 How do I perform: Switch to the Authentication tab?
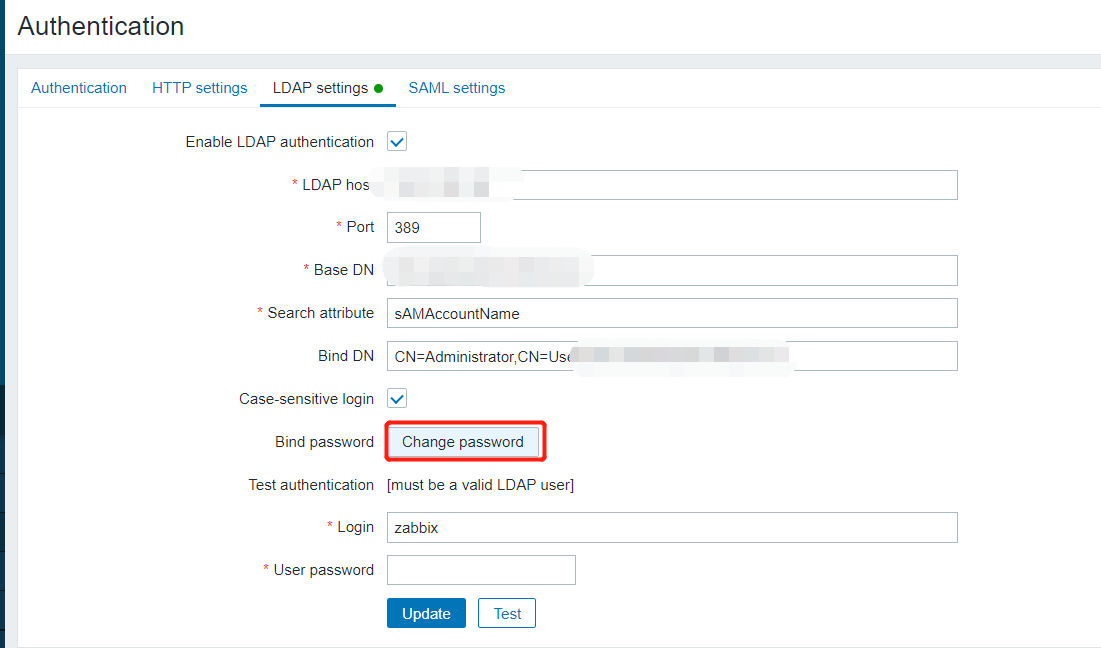79,88
